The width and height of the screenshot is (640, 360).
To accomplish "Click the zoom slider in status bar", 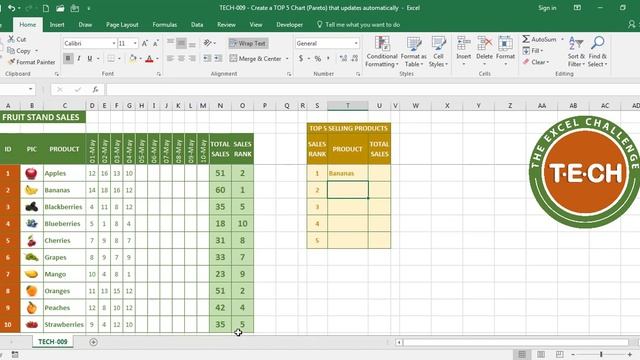I will (601, 354).
